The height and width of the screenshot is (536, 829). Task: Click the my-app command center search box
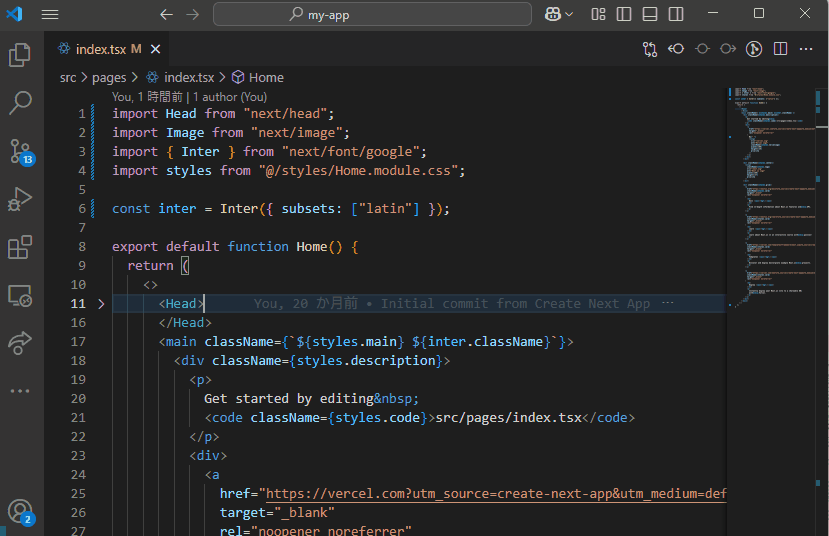[372, 14]
